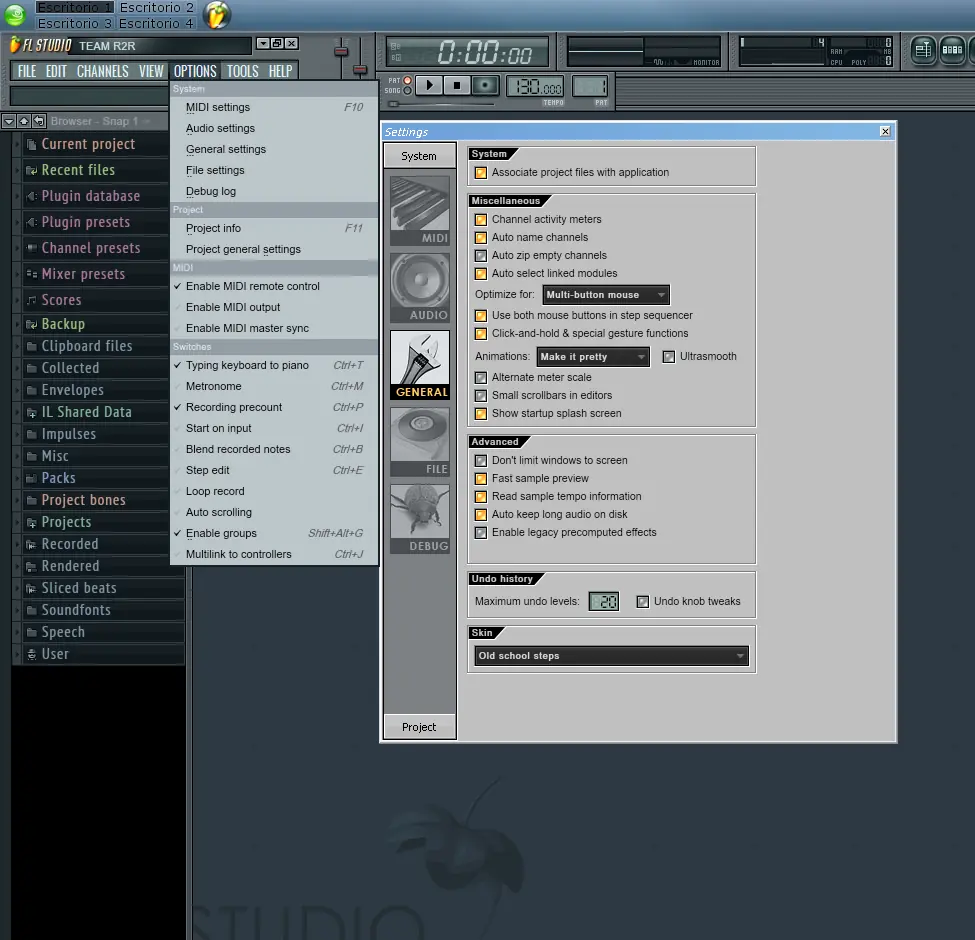Image resolution: width=975 pixels, height=940 pixels.
Task: Open the FILE menu
Action: [x=27, y=71]
